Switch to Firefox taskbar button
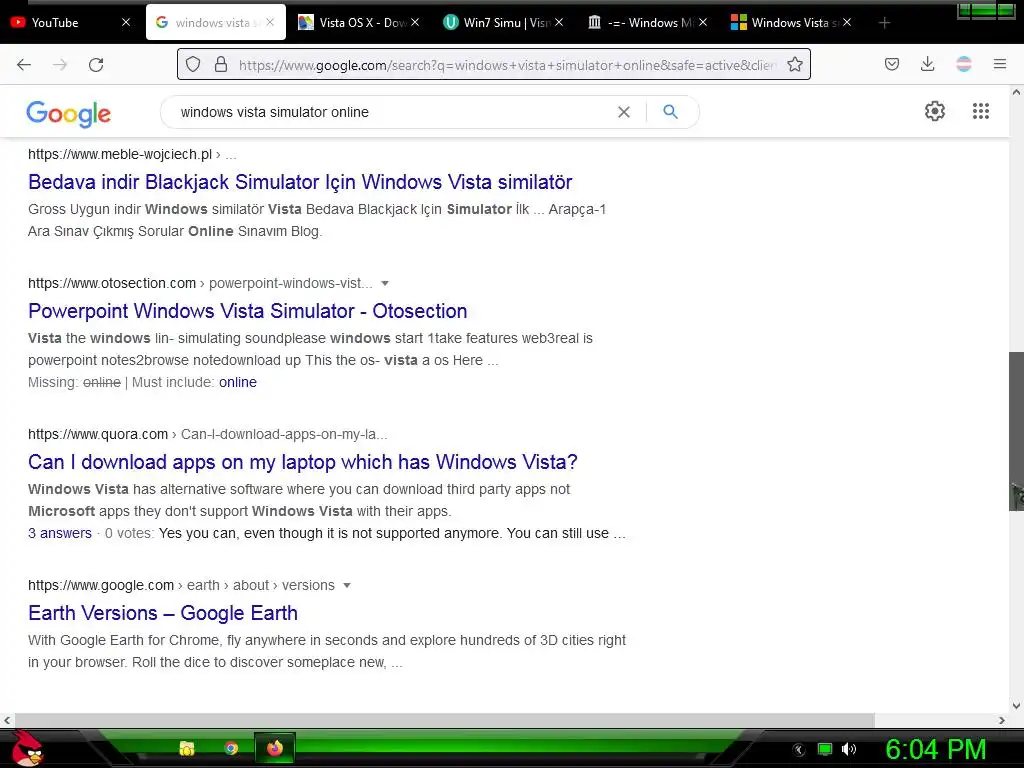 pos(274,748)
